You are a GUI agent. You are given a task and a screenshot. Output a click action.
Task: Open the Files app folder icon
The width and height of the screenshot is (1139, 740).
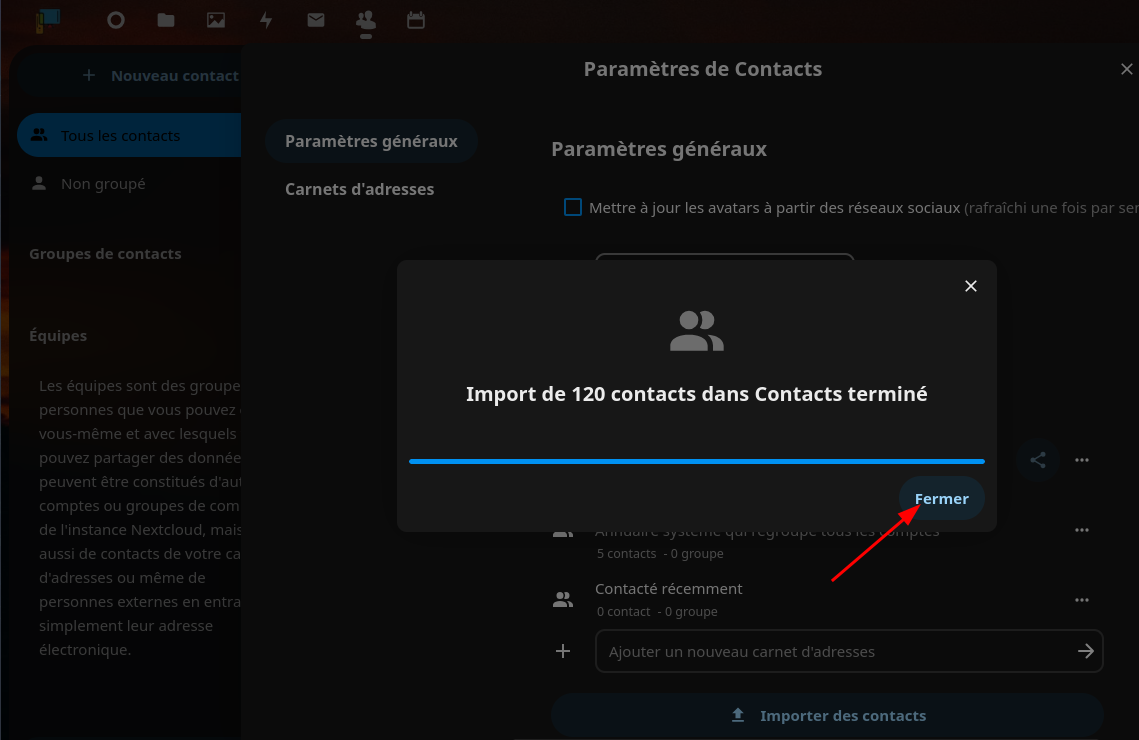click(166, 20)
